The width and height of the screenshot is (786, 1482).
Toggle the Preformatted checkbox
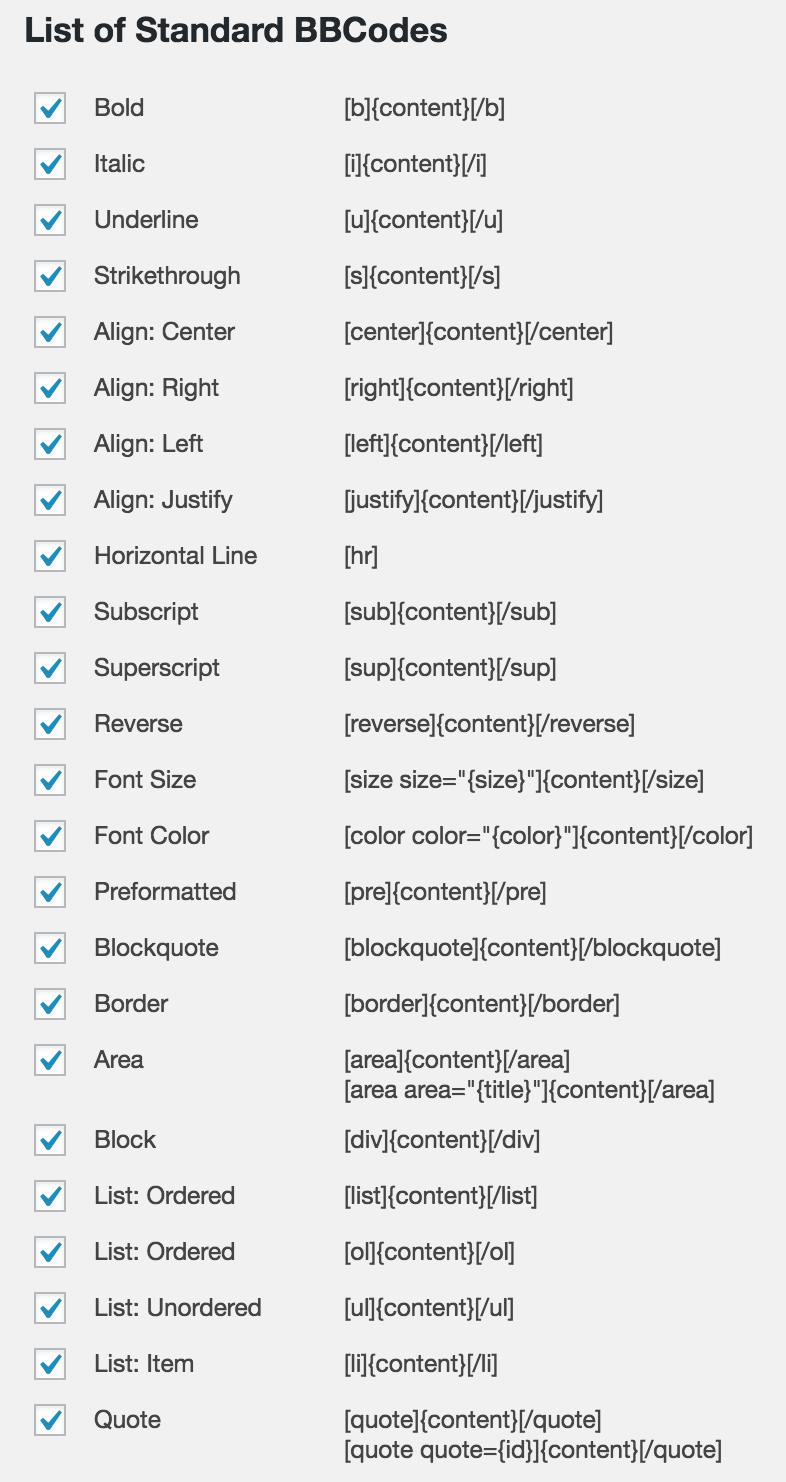(50, 892)
